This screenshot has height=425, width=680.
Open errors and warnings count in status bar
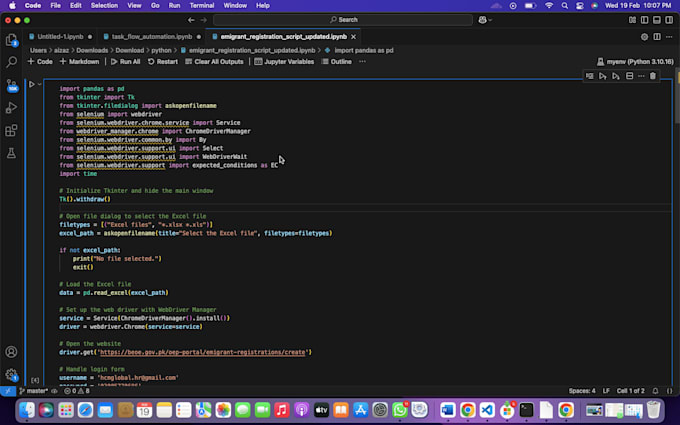pos(77,391)
